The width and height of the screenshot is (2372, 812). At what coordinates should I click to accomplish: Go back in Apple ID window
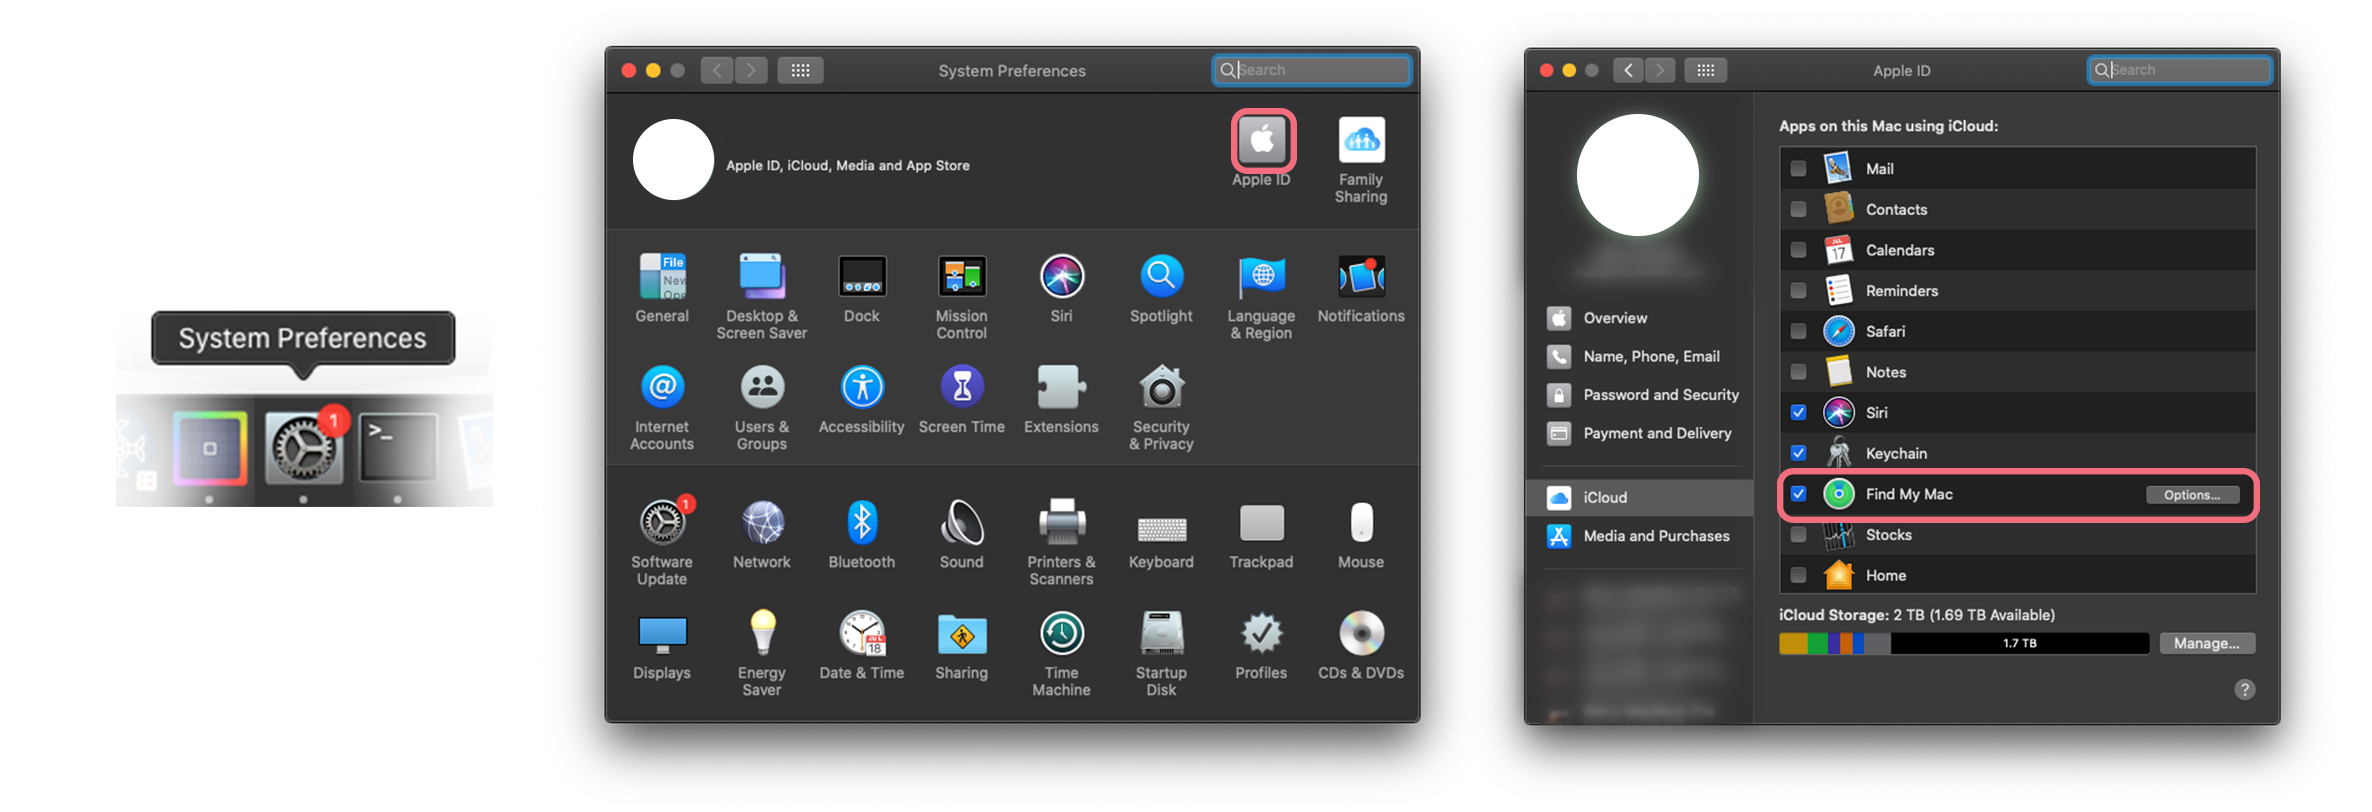tap(1629, 70)
